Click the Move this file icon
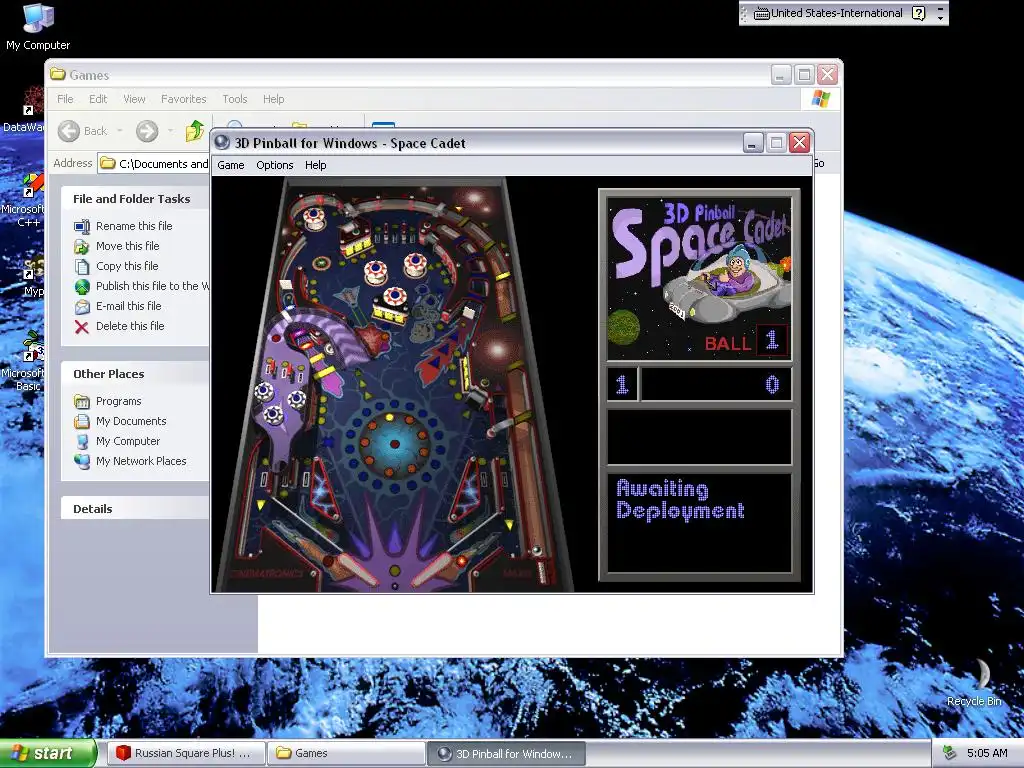This screenshot has width=1024, height=768. click(x=82, y=247)
